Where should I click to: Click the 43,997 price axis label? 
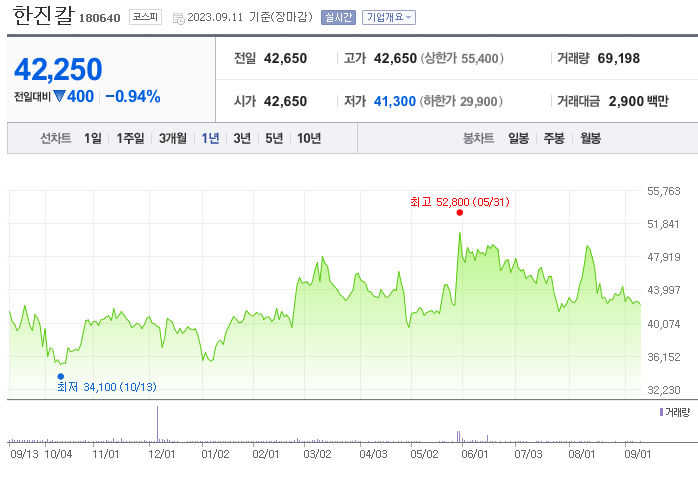click(664, 290)
